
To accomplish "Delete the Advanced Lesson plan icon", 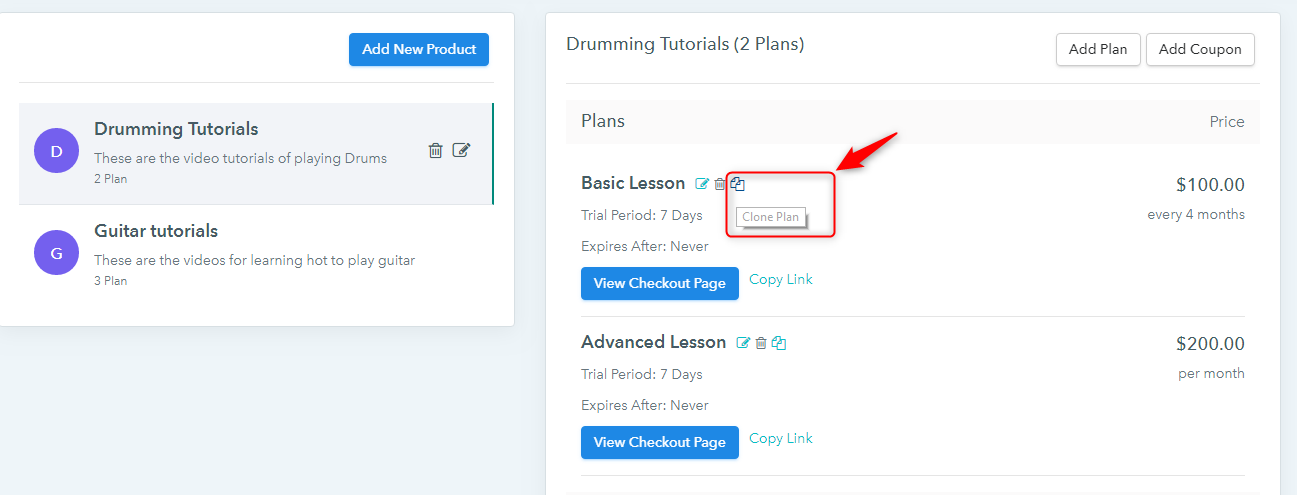I will (761, 343).
